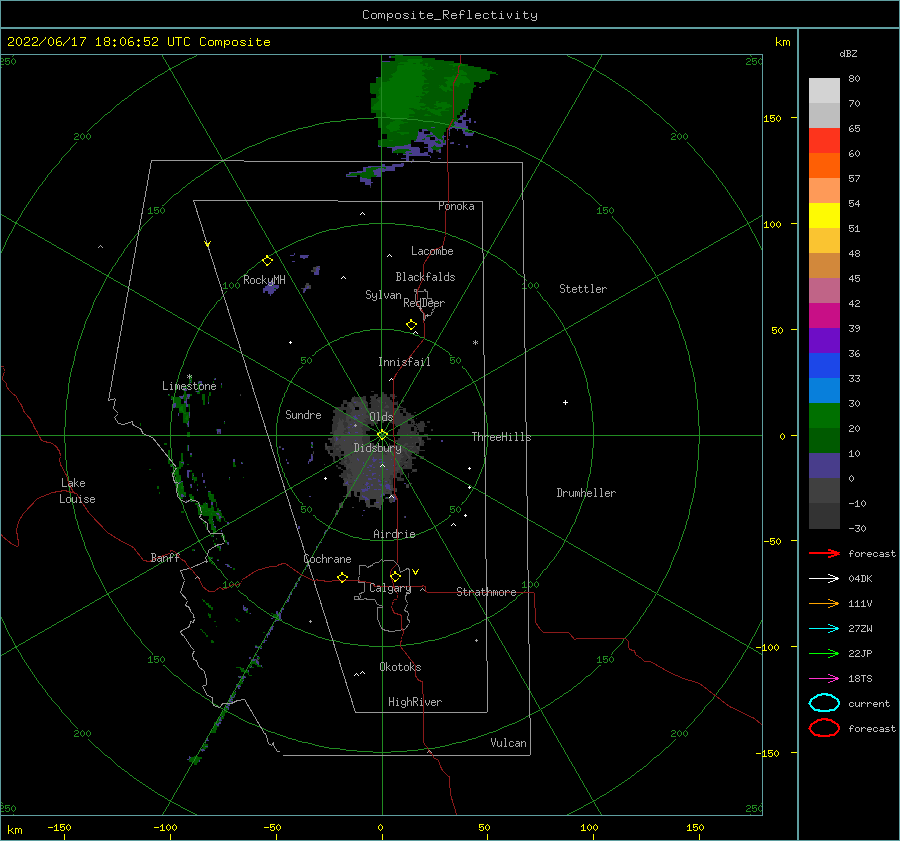
Task: Click the 18TS legend label
Action: 860,679
